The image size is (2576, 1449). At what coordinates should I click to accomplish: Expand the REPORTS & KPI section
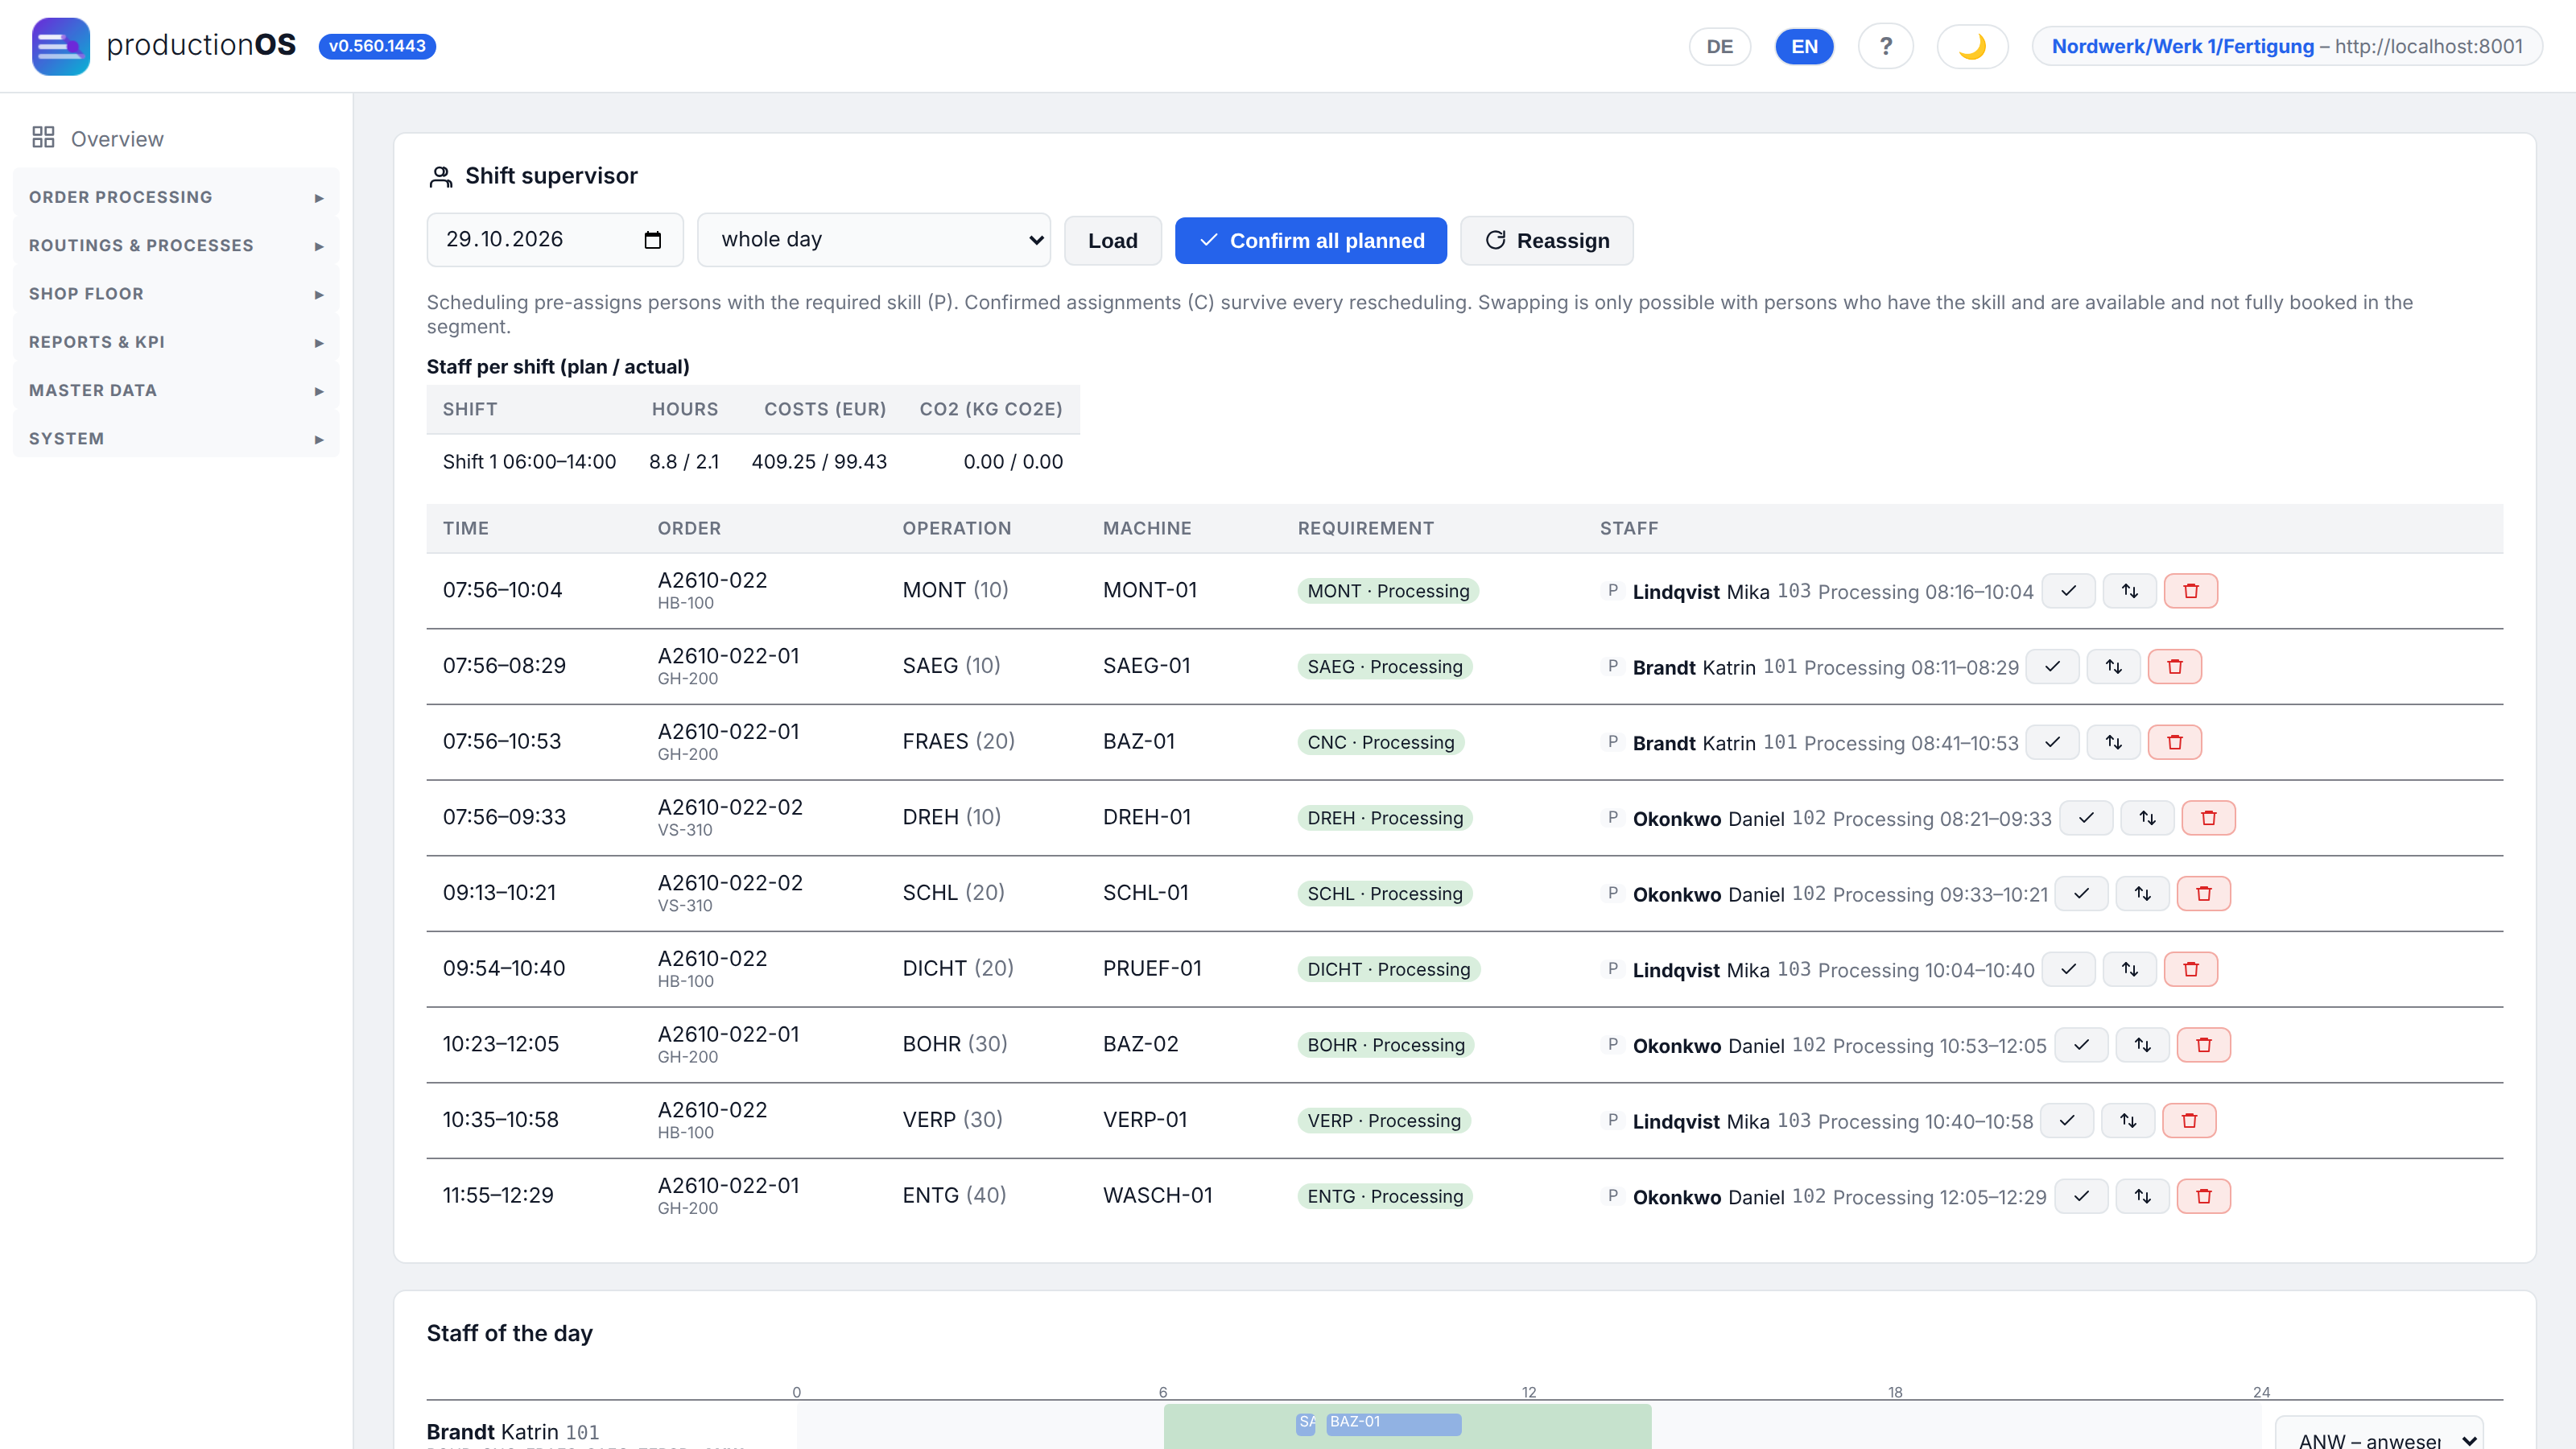176,342
